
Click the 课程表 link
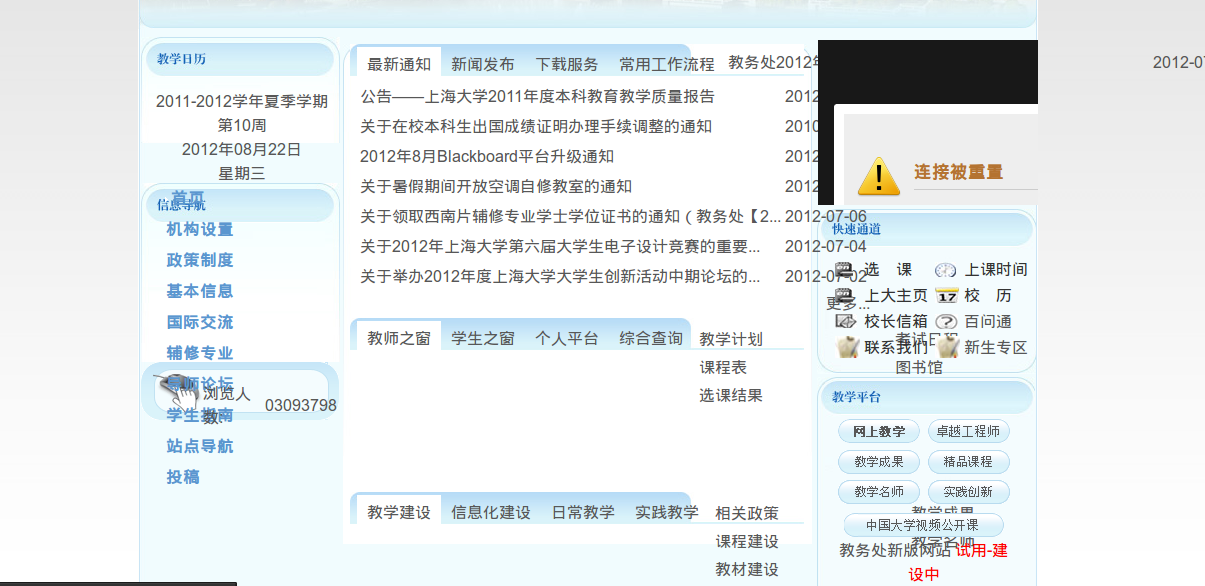[723, 367]
